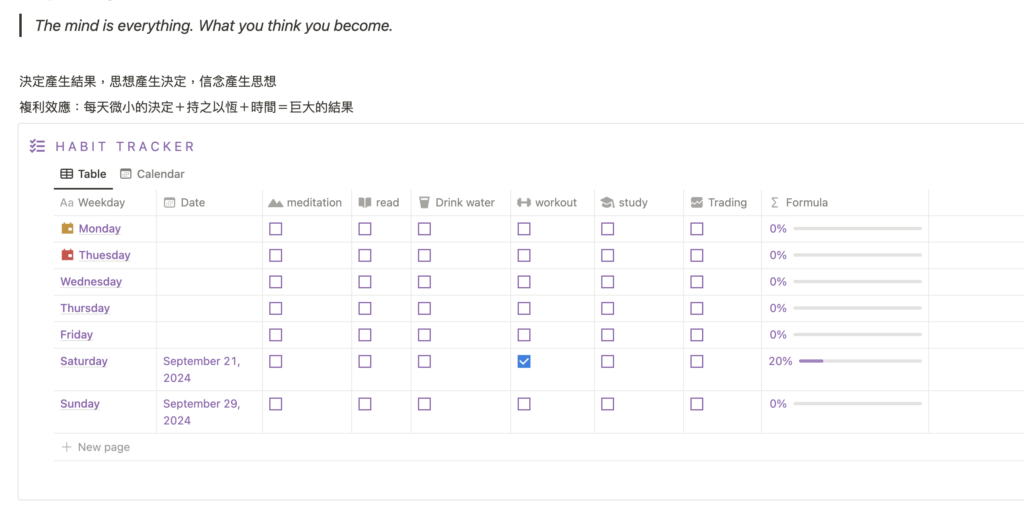The width and height of the screenshot is (1024, 510).
Task: Check Wednesday's Drink water checkbox
Action: pos(424,281)
